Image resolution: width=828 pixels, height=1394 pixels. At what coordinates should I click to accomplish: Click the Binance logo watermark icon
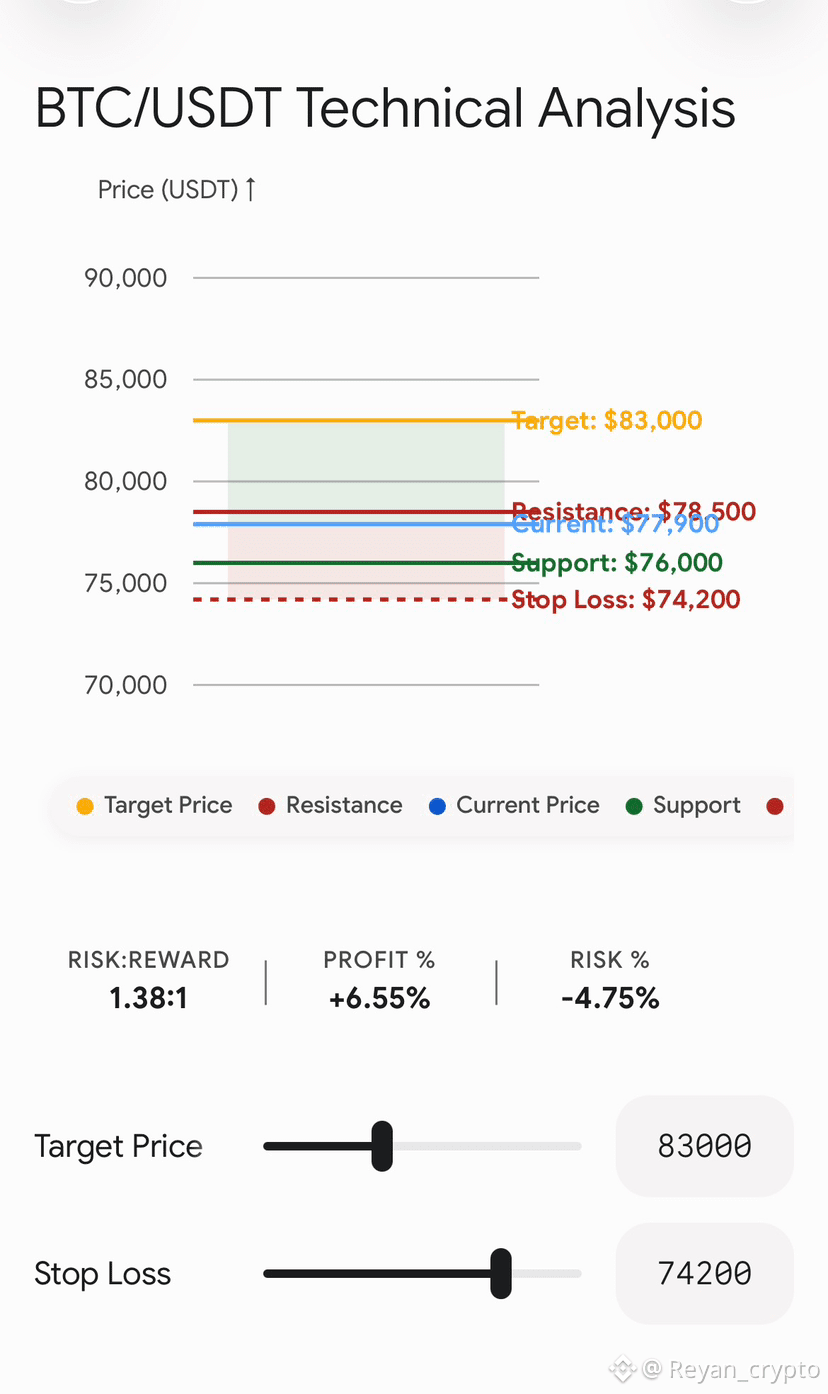pos(623,1367)
